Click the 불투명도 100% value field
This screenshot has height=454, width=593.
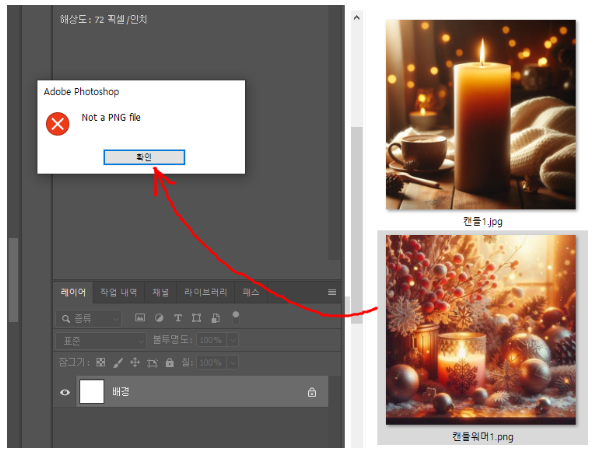tap(211, 340)
